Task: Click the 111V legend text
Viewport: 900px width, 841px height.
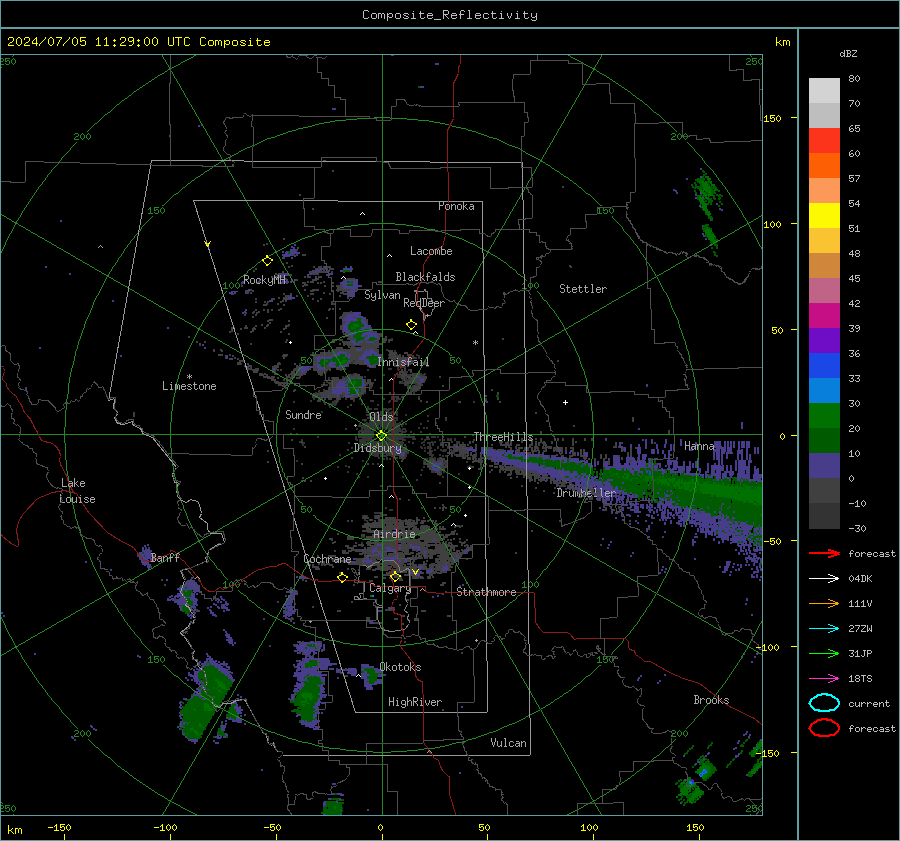Action: (x=860, y=603)
